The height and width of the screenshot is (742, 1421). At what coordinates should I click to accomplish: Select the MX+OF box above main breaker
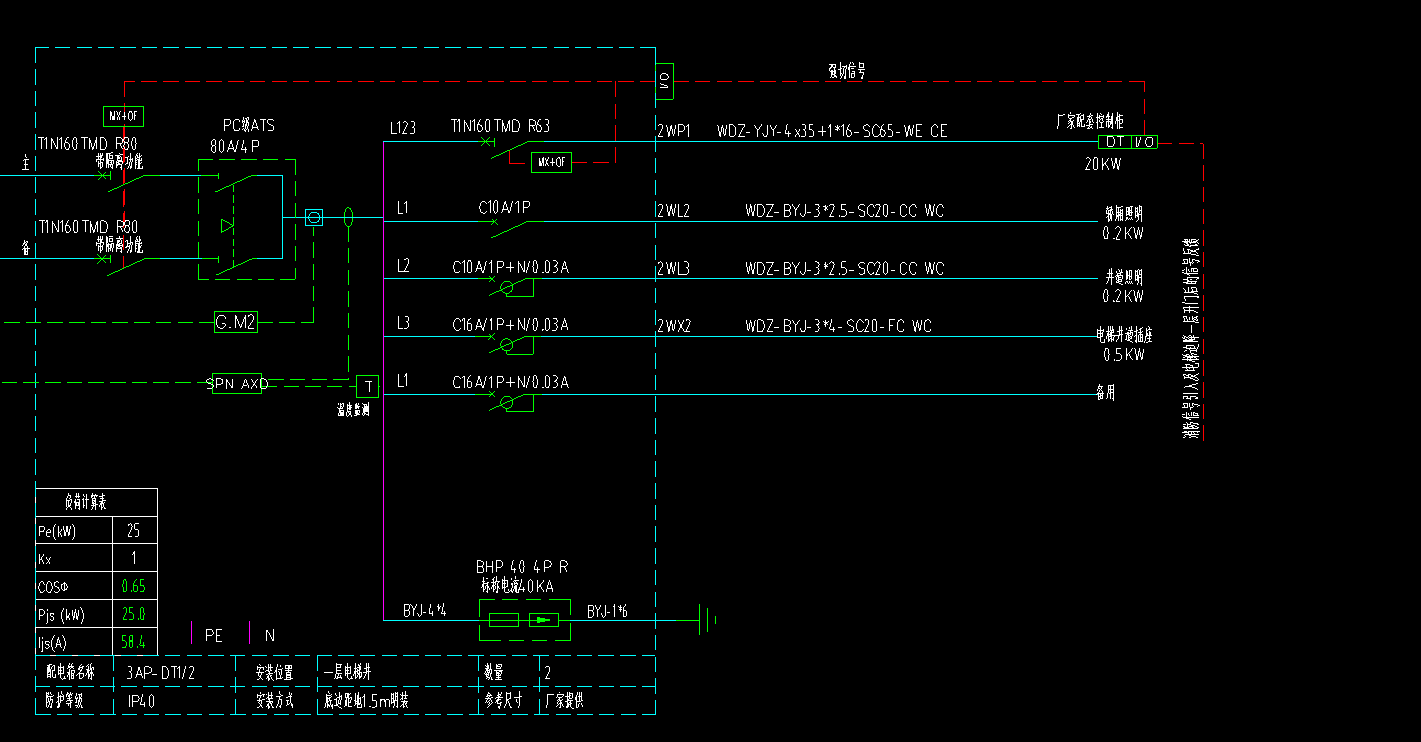click(x=124, y=116)
